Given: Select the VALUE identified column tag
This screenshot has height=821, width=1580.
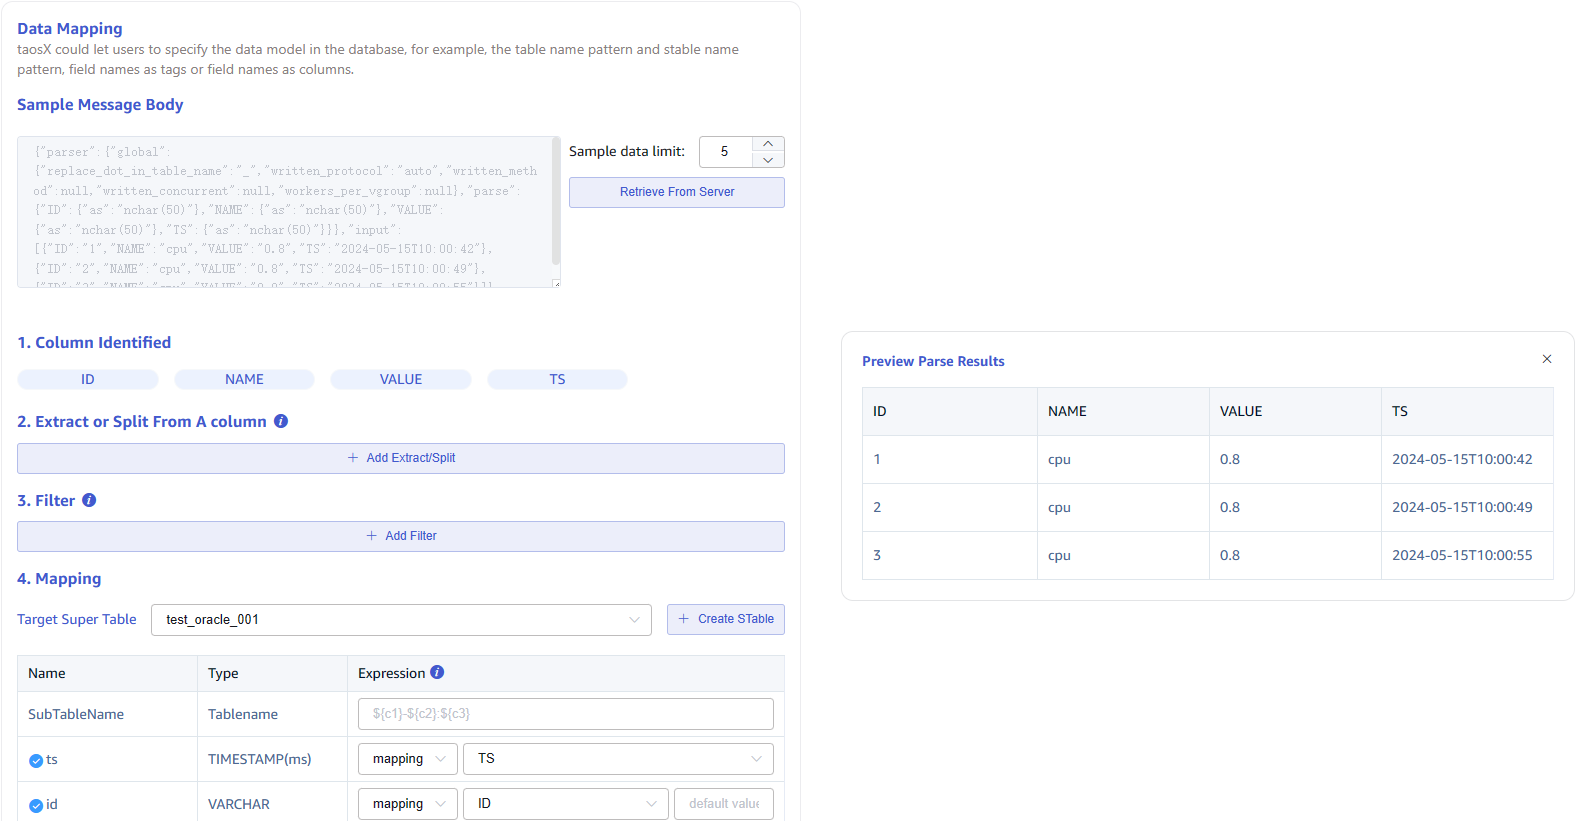Looking at the screenshot, I should (x=400, y=379).
